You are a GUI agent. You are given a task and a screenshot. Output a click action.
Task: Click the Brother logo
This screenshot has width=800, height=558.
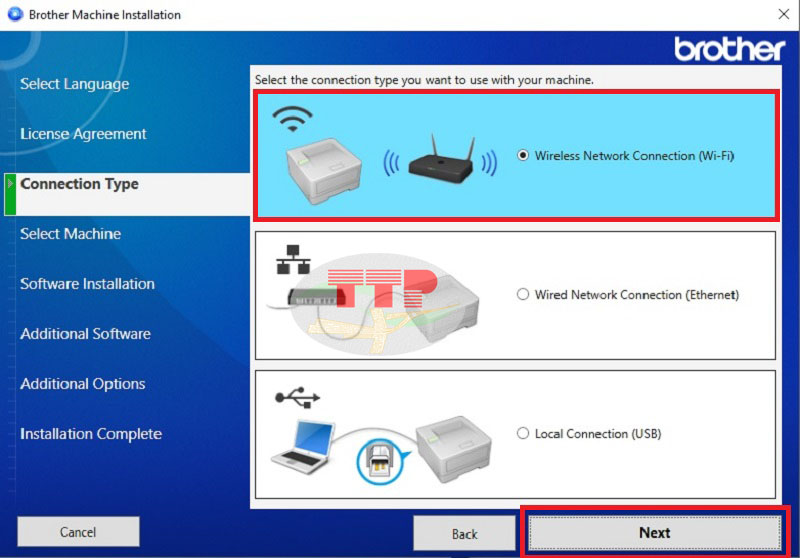pyautogui.click(x=730, y=49)
